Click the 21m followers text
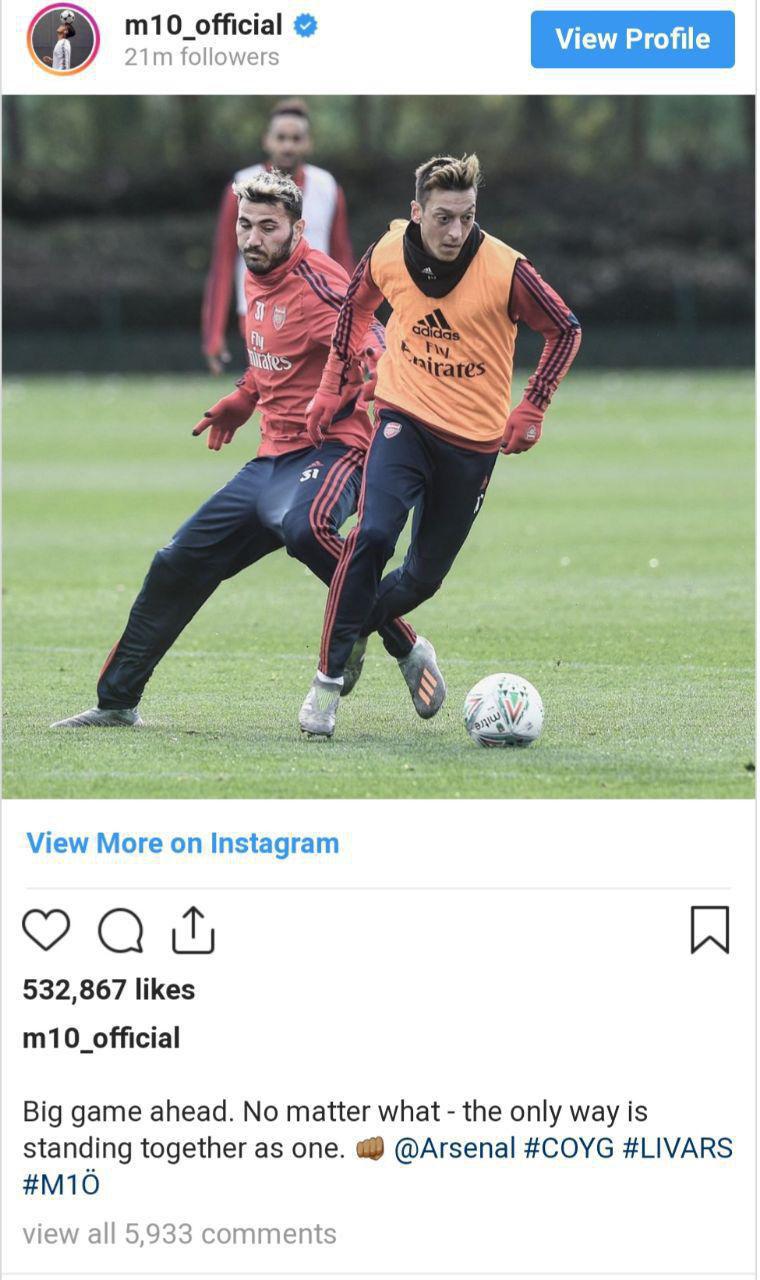The width and height of the screenshot is (760, 1280). [202, 57]
